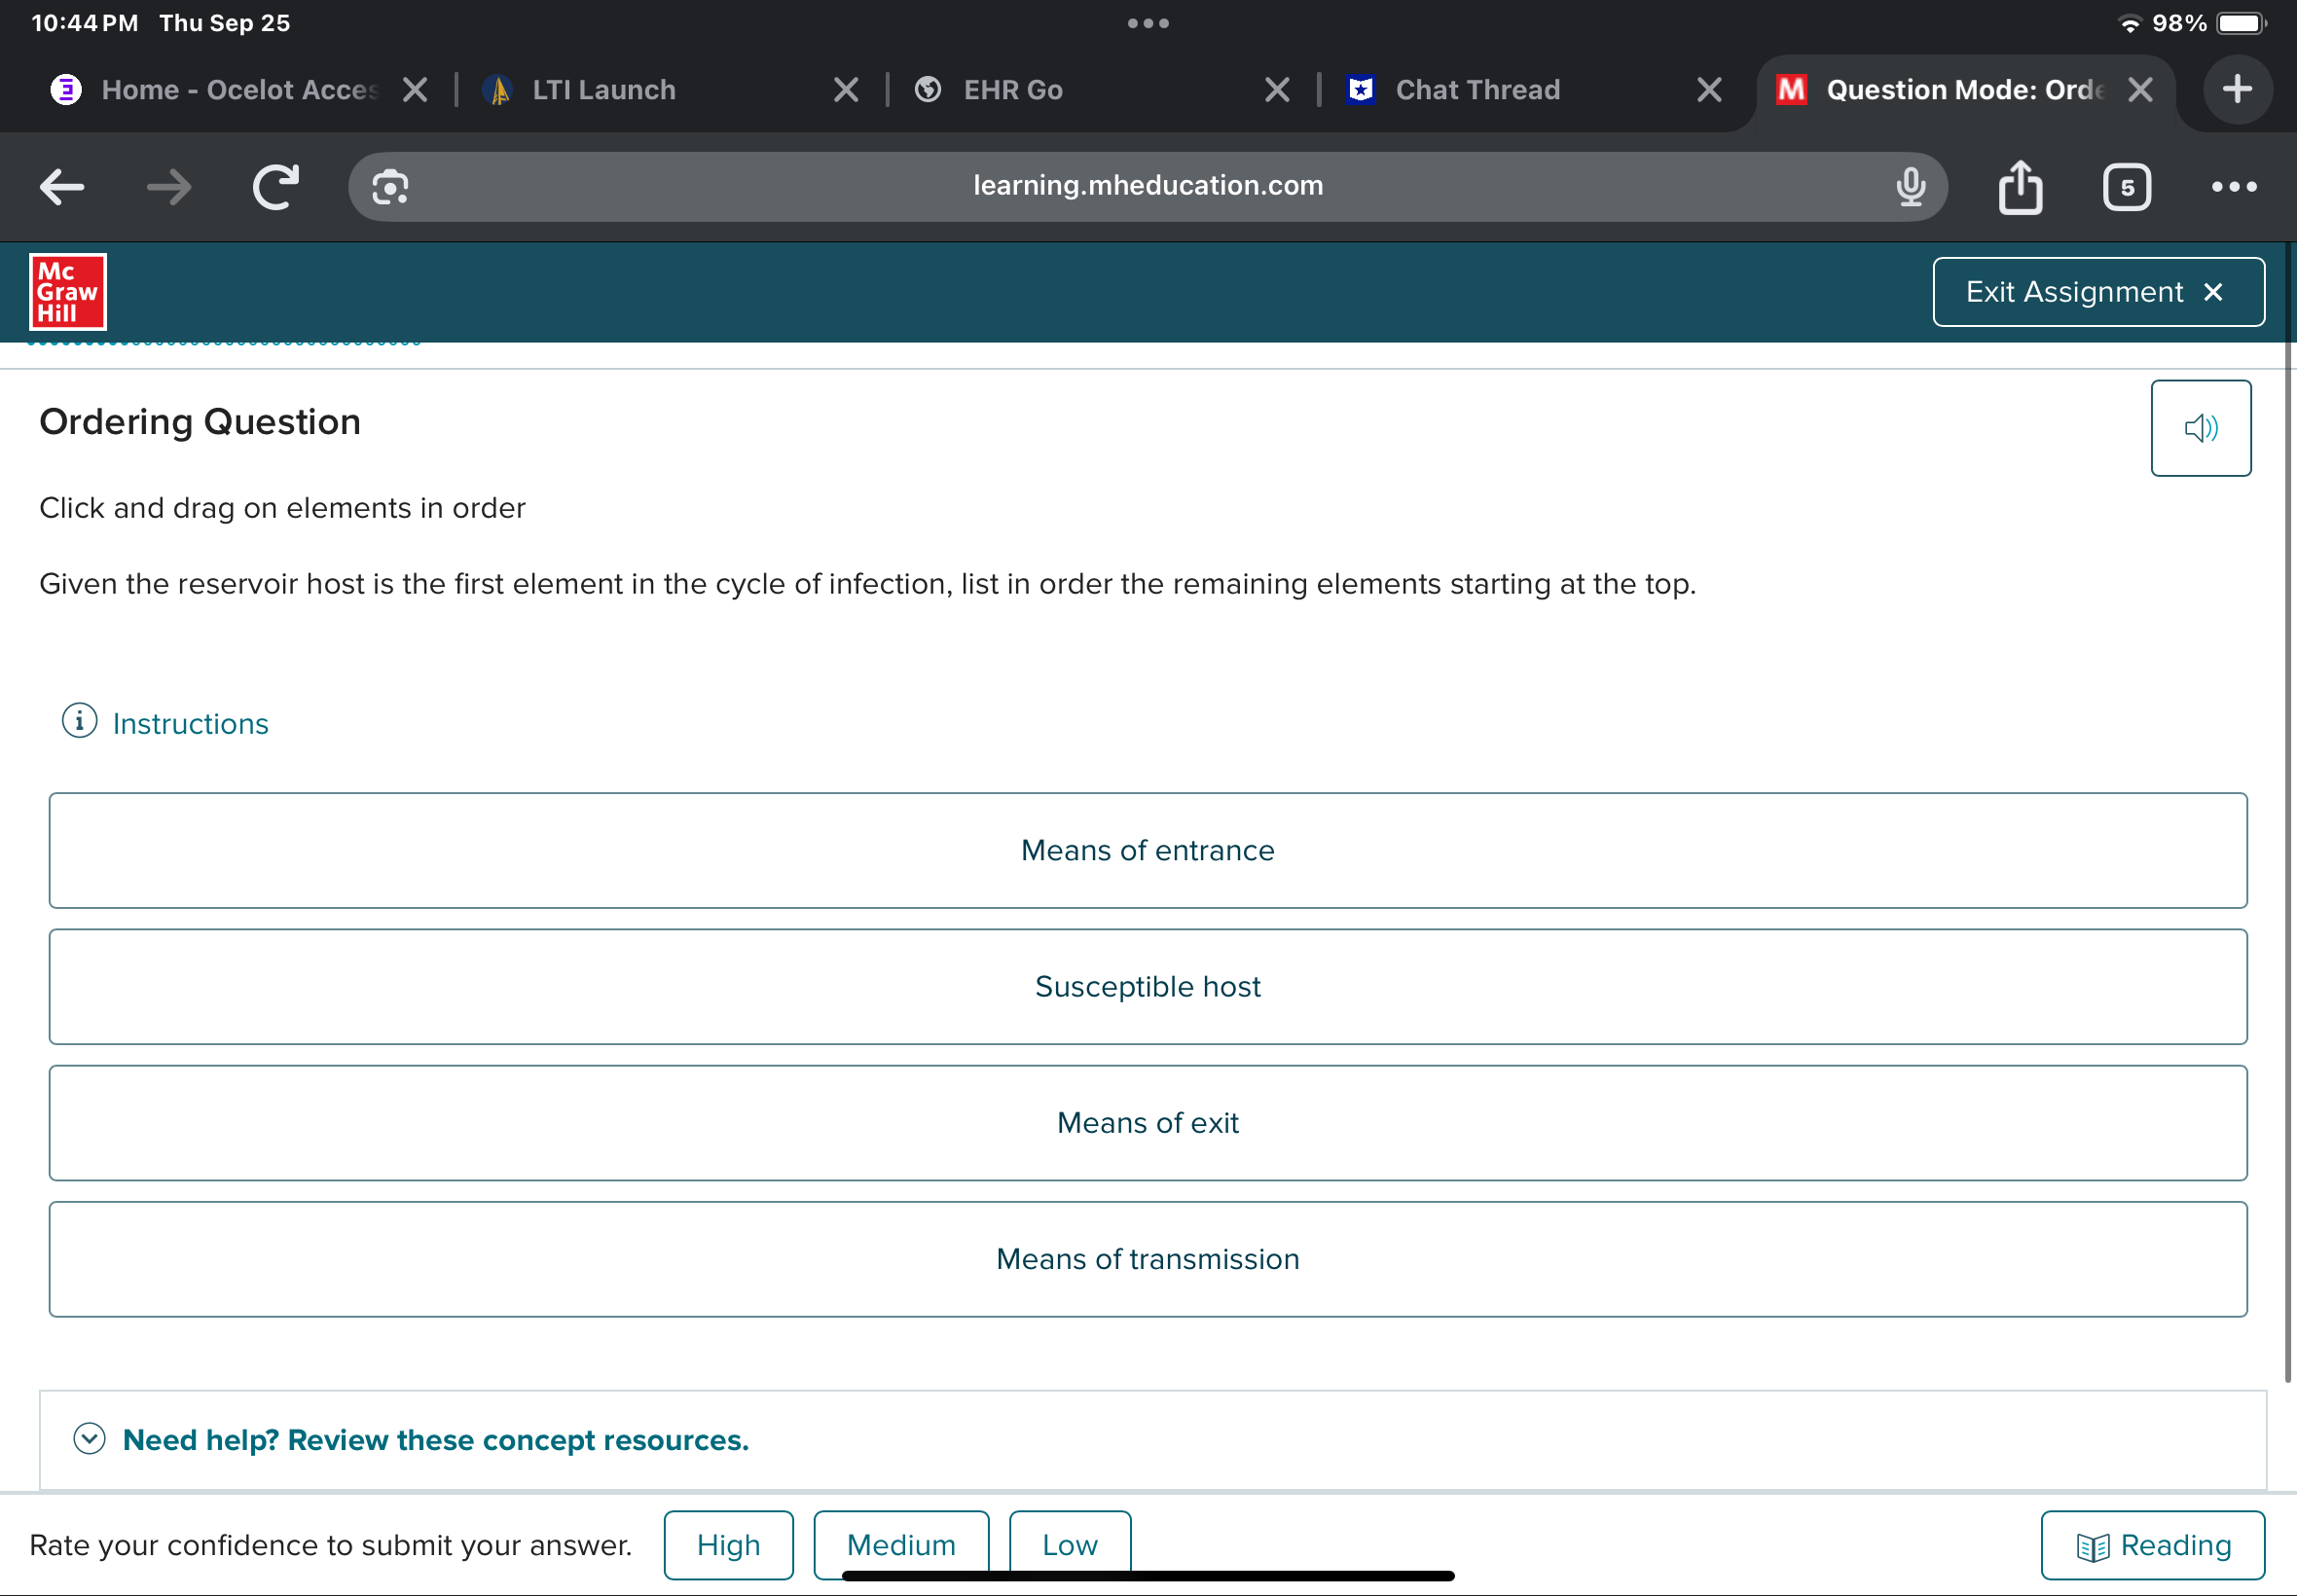2297x1596 pixels.
Task: Open tab switcher showing 5 tabs
Action: [x=2126, y=187]
